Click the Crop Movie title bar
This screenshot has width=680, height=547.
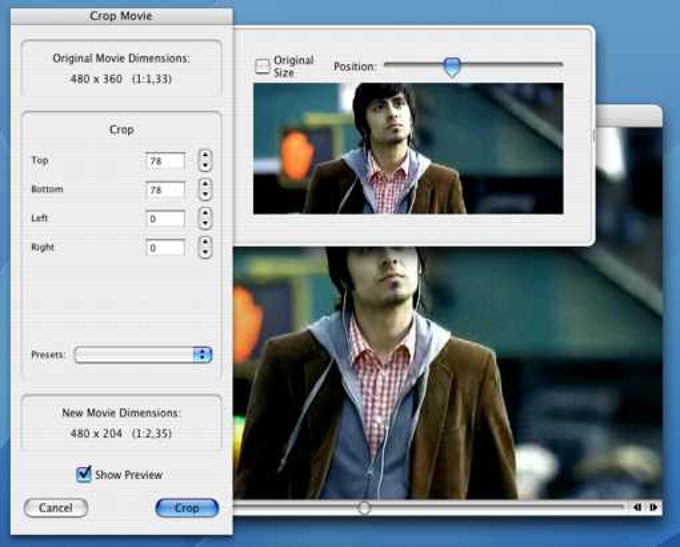(121, 16)
